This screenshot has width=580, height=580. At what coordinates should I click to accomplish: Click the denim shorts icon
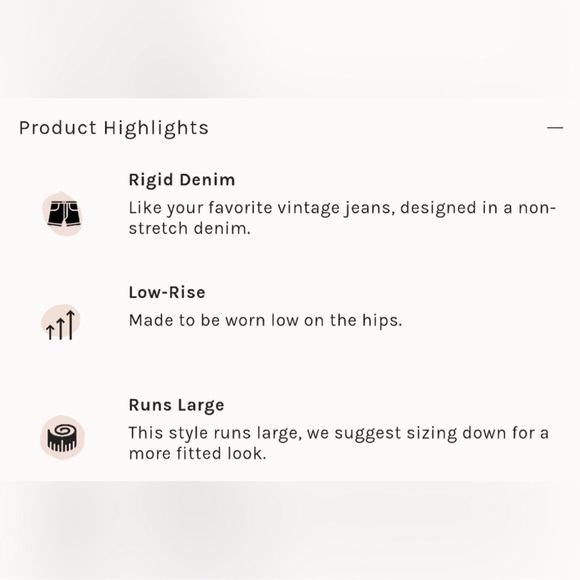[64, 213]
